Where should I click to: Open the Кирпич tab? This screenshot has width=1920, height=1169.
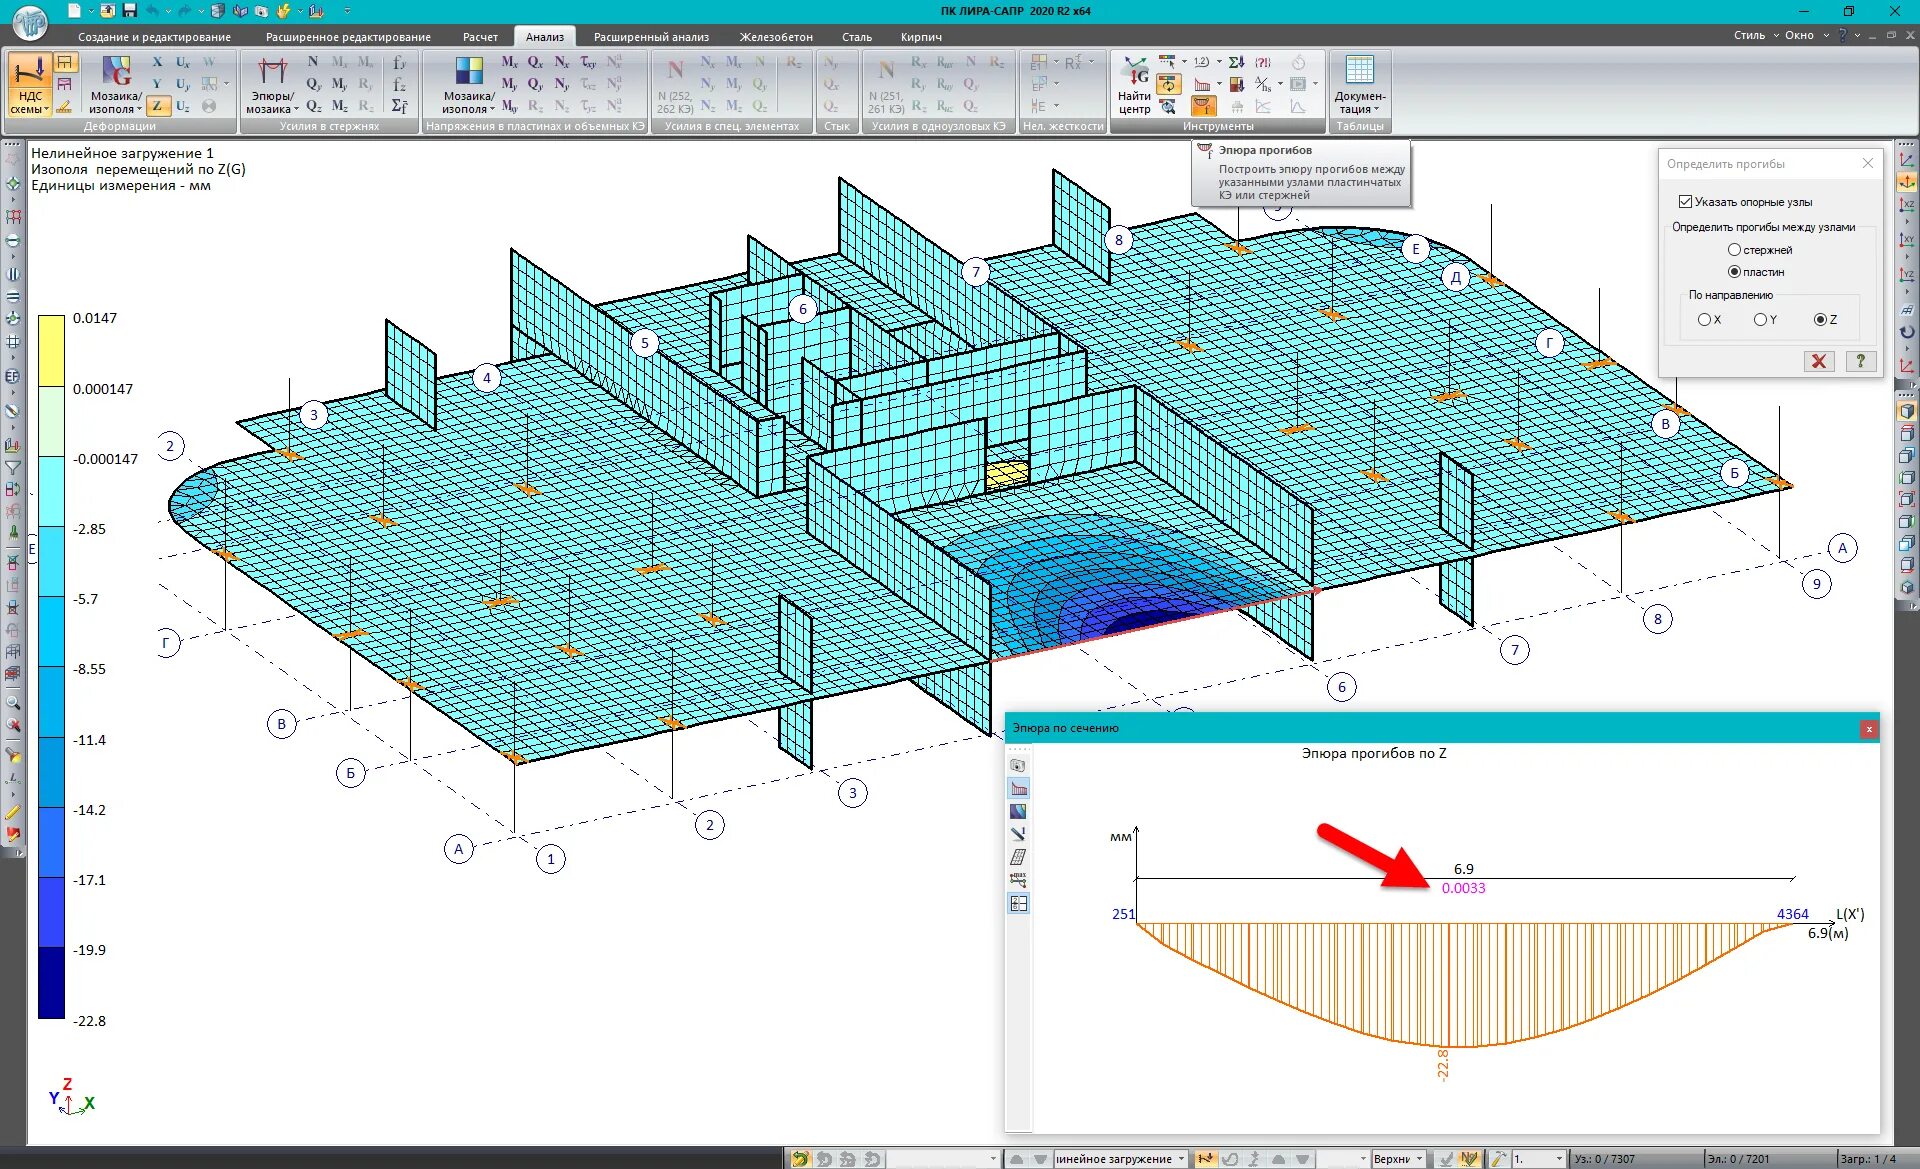tap(921, 37)
